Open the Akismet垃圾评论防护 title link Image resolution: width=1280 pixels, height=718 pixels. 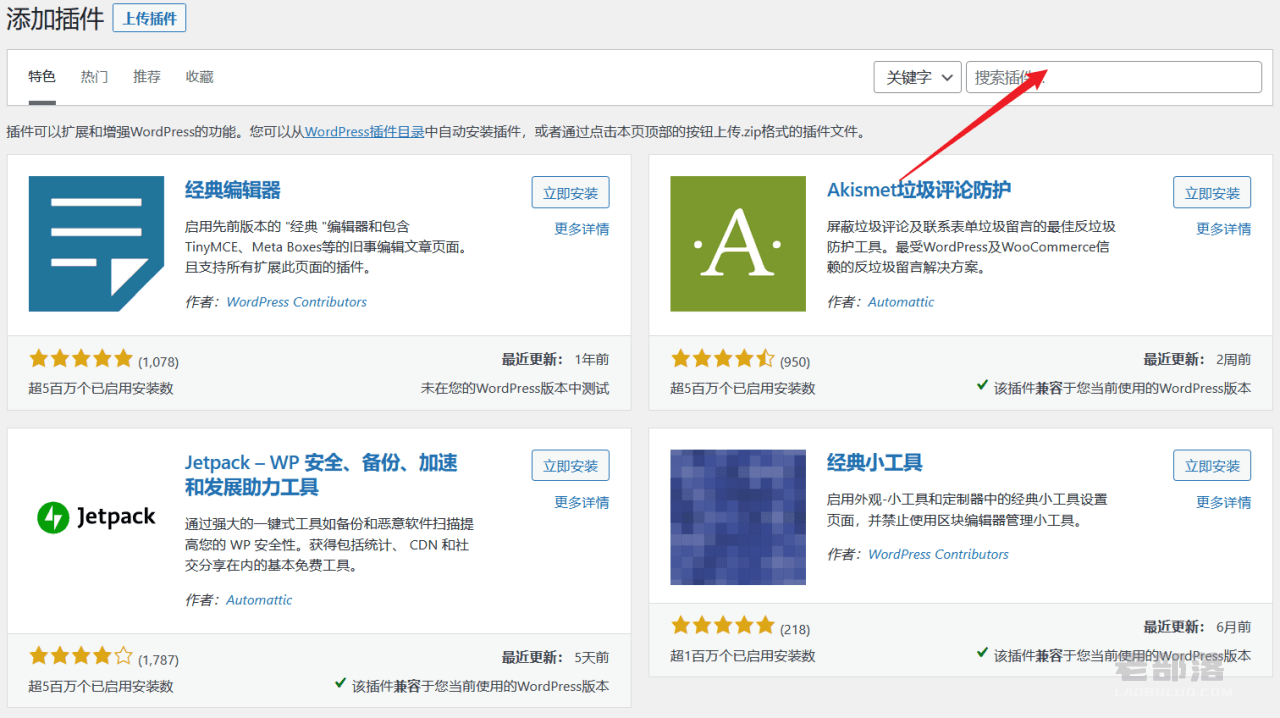tap(919, 190)
